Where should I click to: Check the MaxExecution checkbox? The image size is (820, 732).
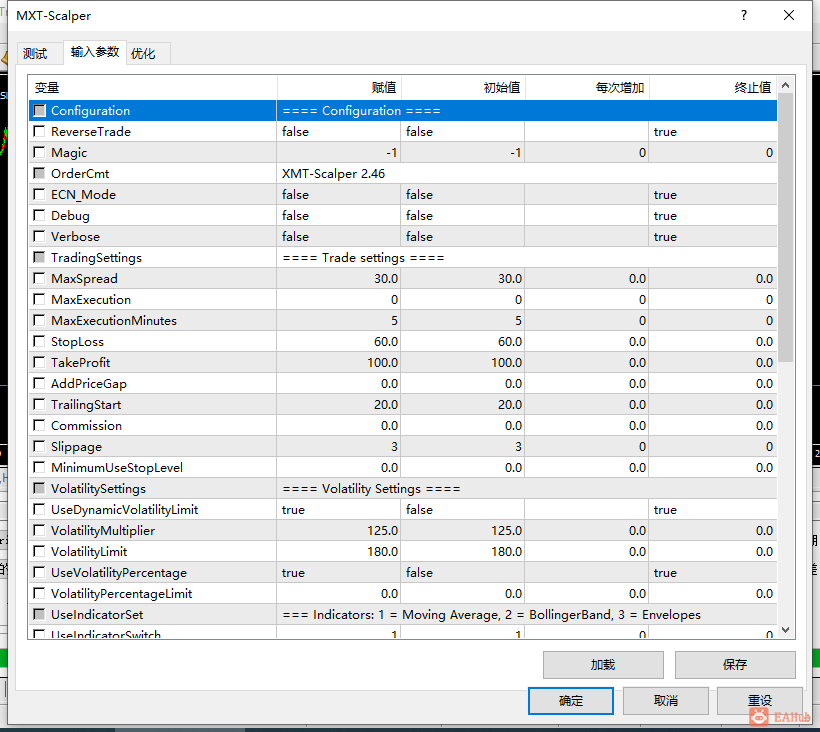point(39,299)
